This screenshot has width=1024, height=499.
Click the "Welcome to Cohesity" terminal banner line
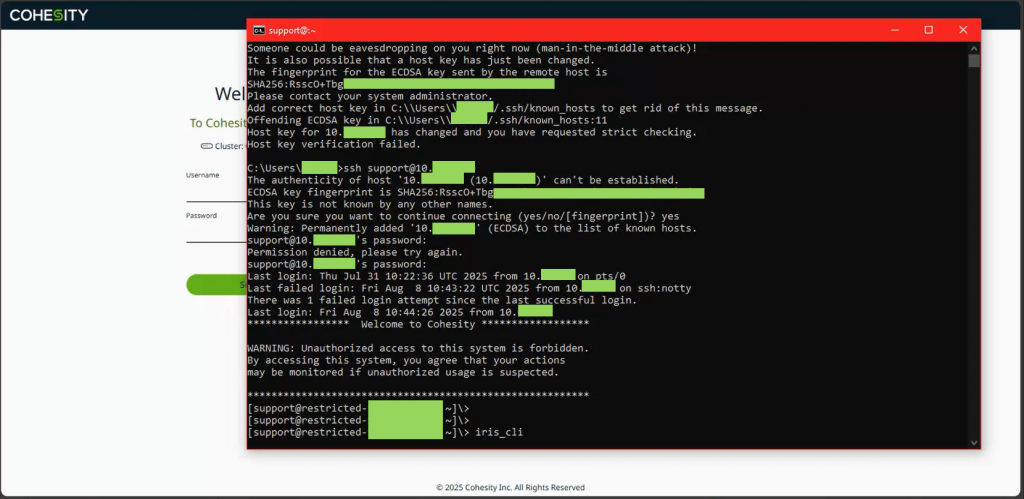[x=418, y=324]
